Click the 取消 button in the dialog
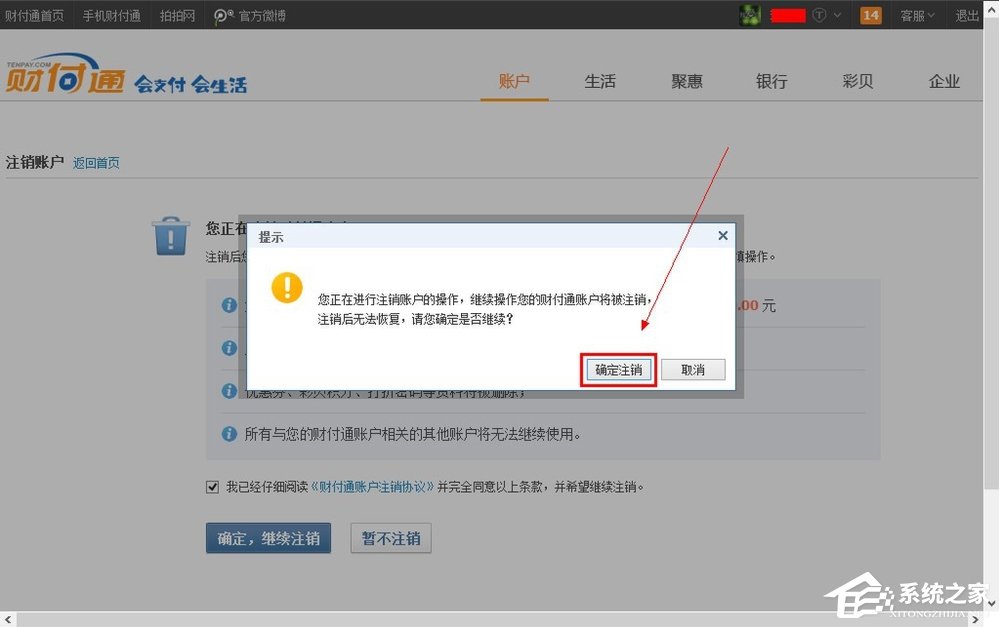999x627 pixels. click(692, 369)
